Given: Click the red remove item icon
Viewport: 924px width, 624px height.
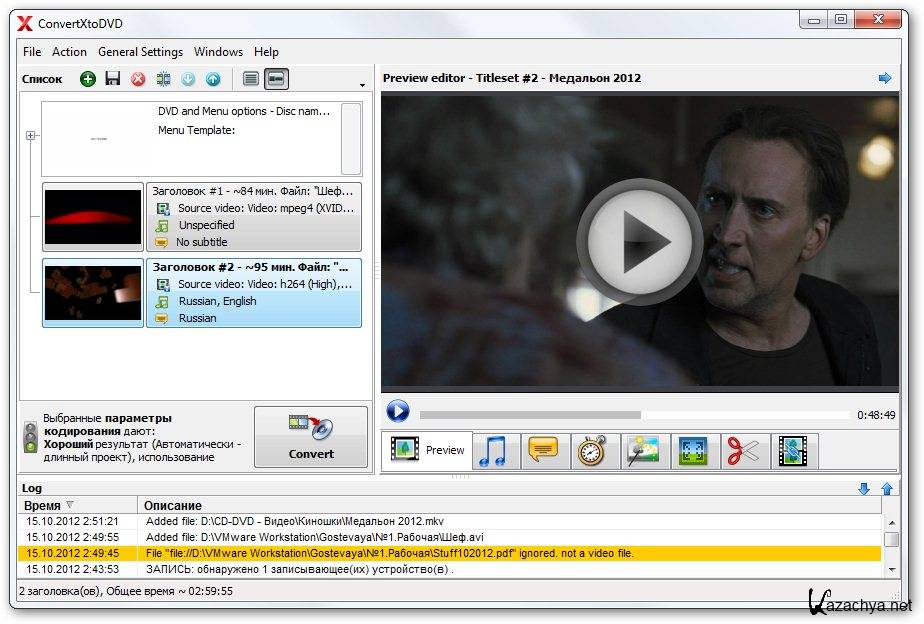Looking at the screenshot, I should coord(138,79).
